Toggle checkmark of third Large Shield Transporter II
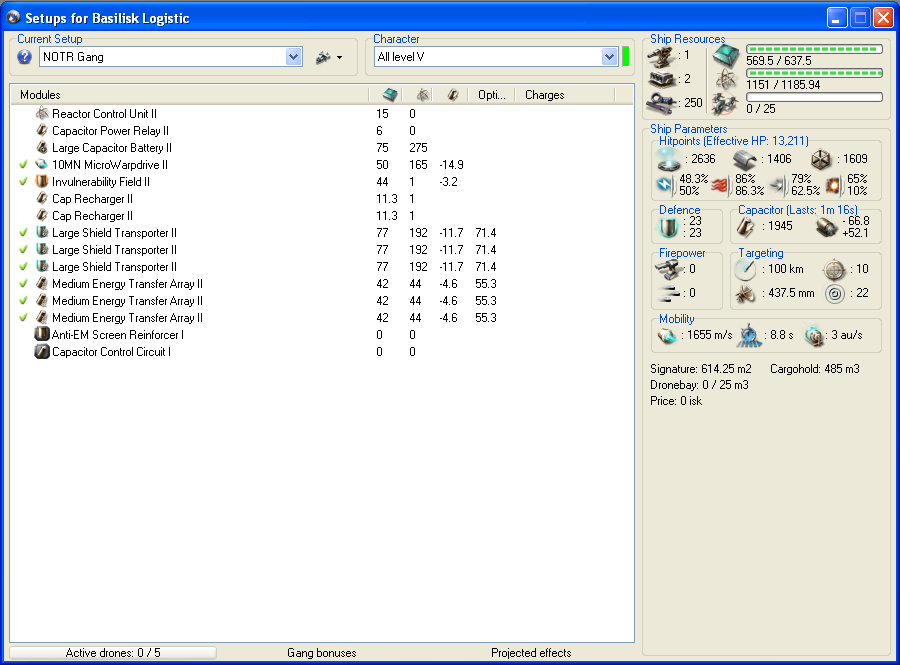The width and height of the screenshot is (900, 665). [23, 267]
